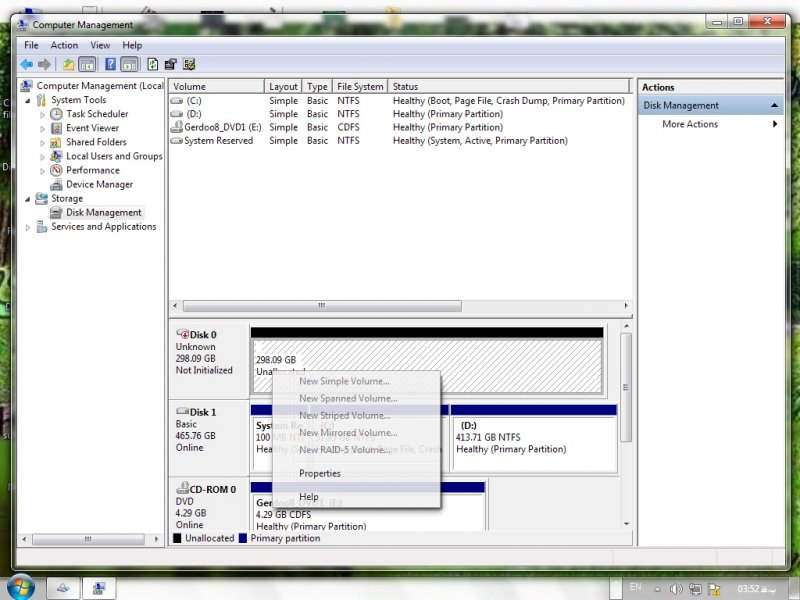Click the Disk Management tree icon
This screenshot has width=800, height=600.
[x=56, y=213]
